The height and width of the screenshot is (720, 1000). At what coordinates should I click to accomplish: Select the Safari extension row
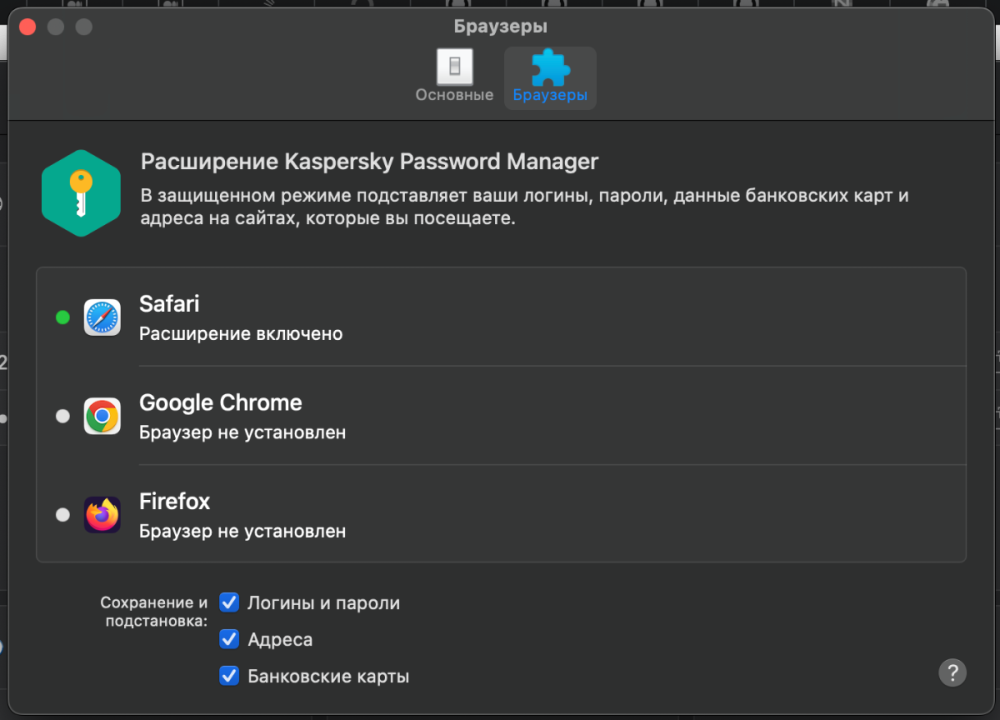pyautogui.click(x=500, y=317)
